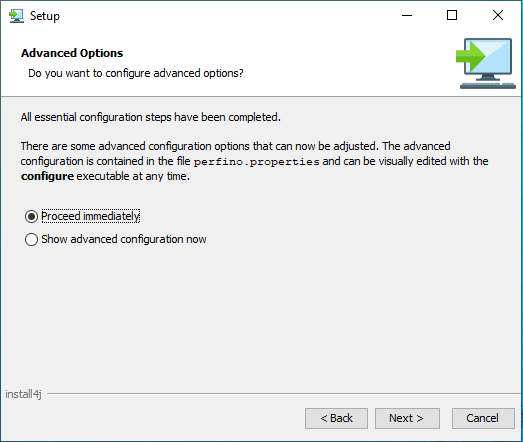Screen dimensions: 523x442
Task: Click the green arrow on the header image
Action: coord(471,56)
